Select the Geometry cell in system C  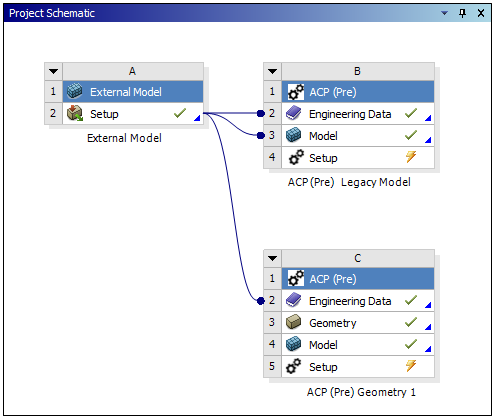358,323
